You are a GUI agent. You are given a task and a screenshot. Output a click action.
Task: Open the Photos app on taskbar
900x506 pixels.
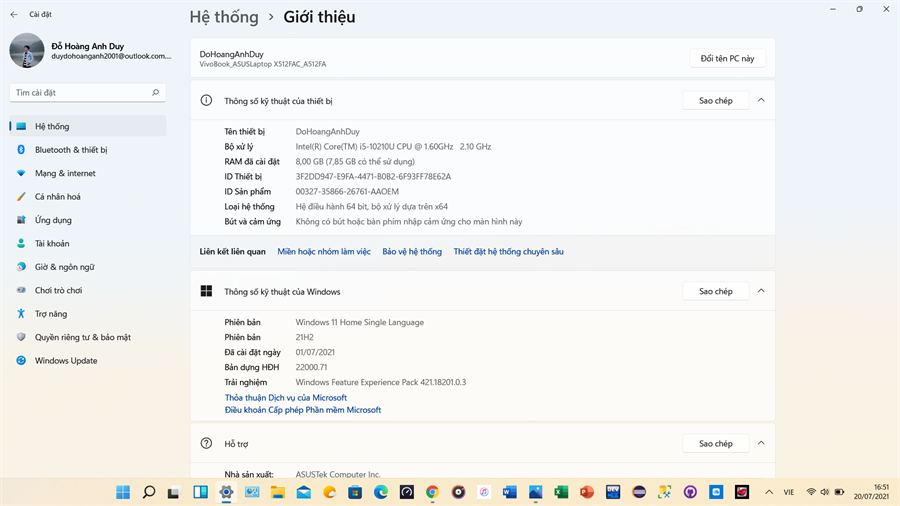click(x=536, y=492)
